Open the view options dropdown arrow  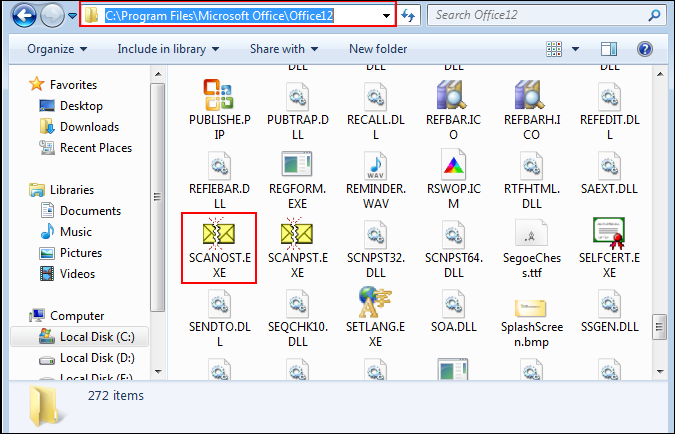coord(575,49)
